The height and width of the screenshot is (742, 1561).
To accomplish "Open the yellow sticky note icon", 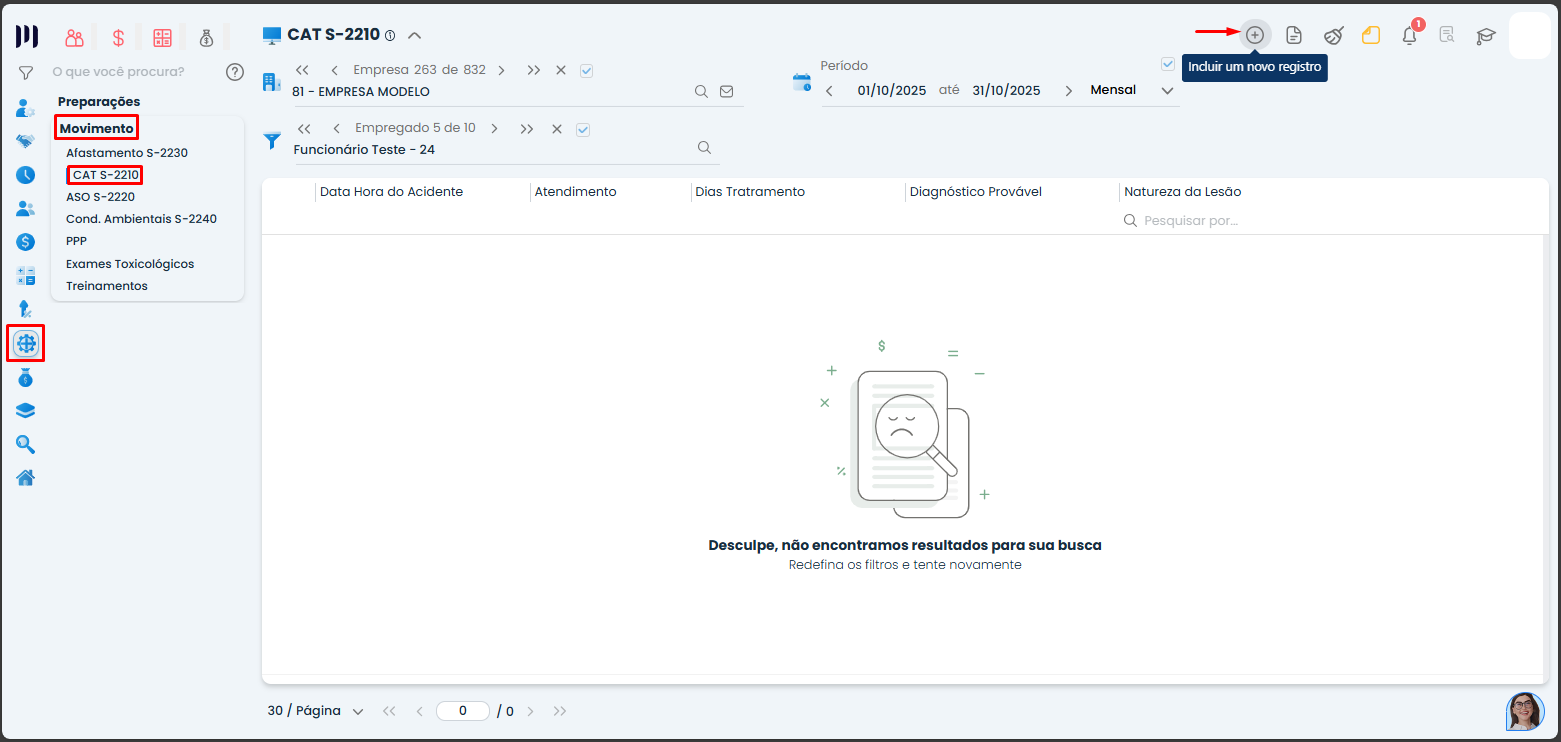I will coord(1371,35).
